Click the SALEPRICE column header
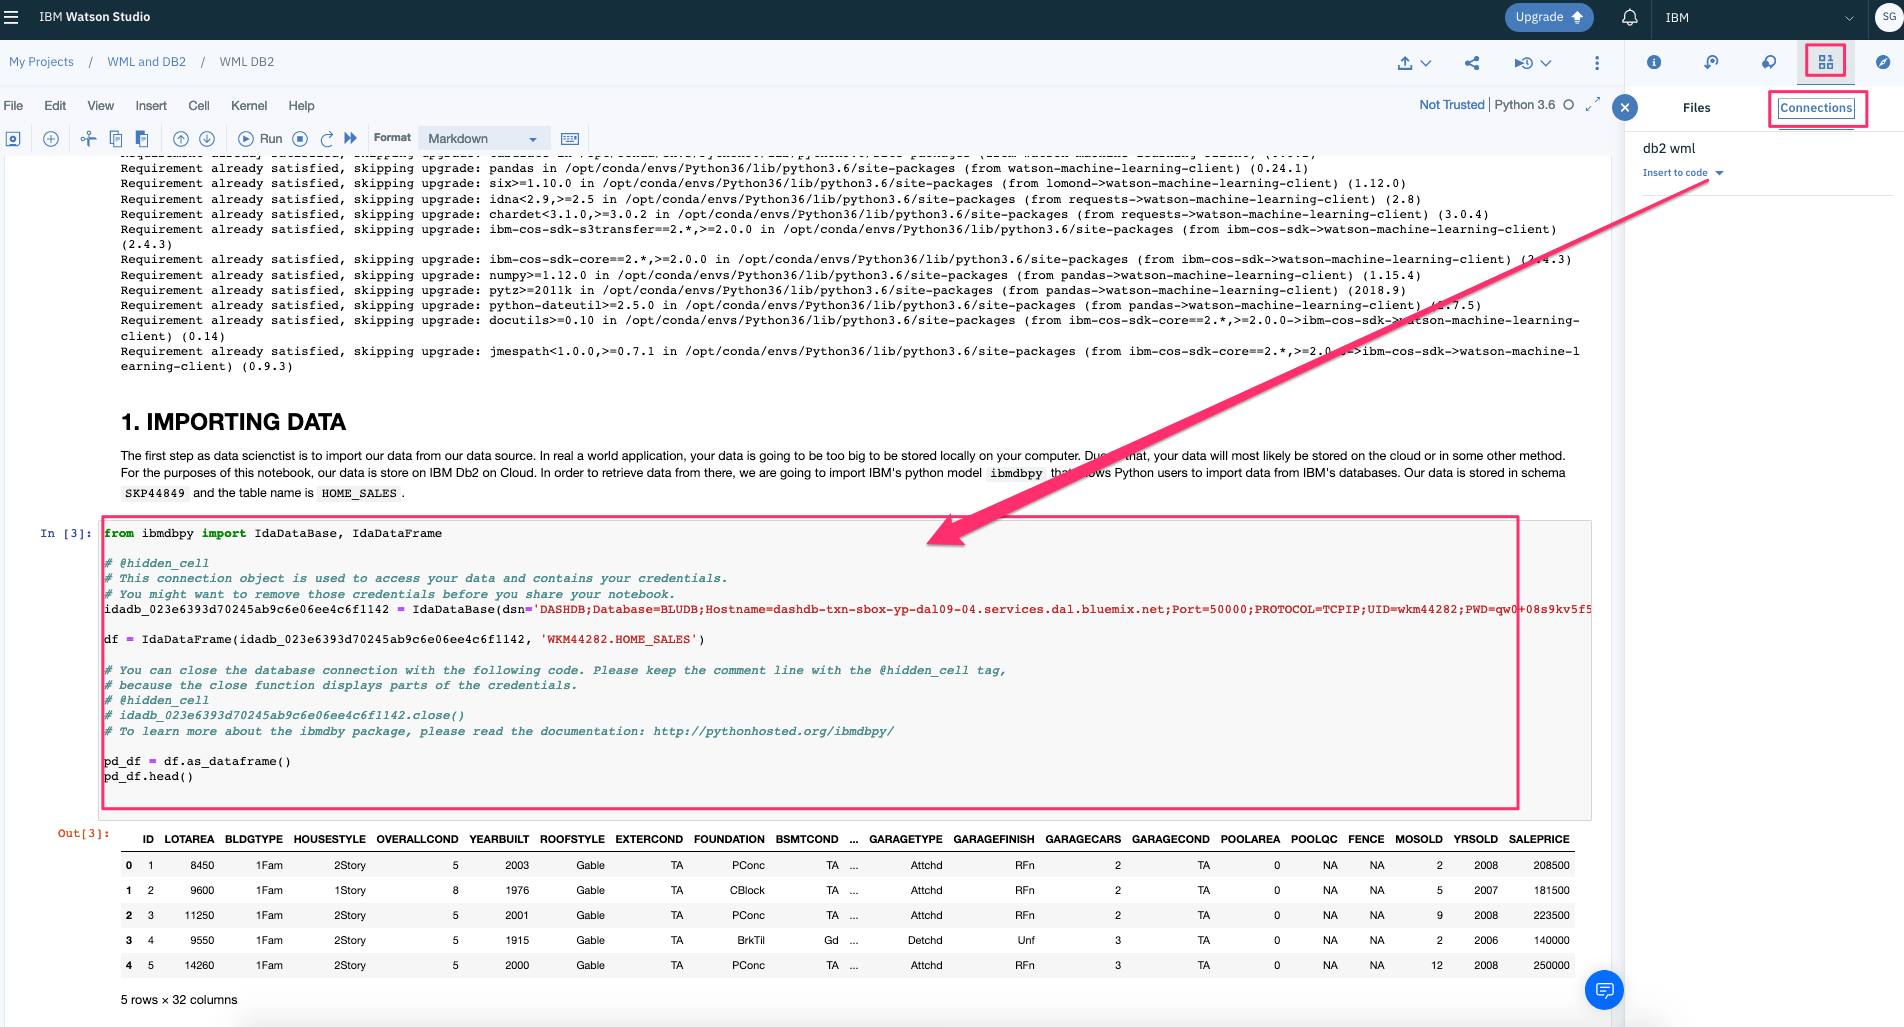Image resolution: width=1904 pixels, height=1027 pixels. pyautogui.click(x=1539, y=840)
